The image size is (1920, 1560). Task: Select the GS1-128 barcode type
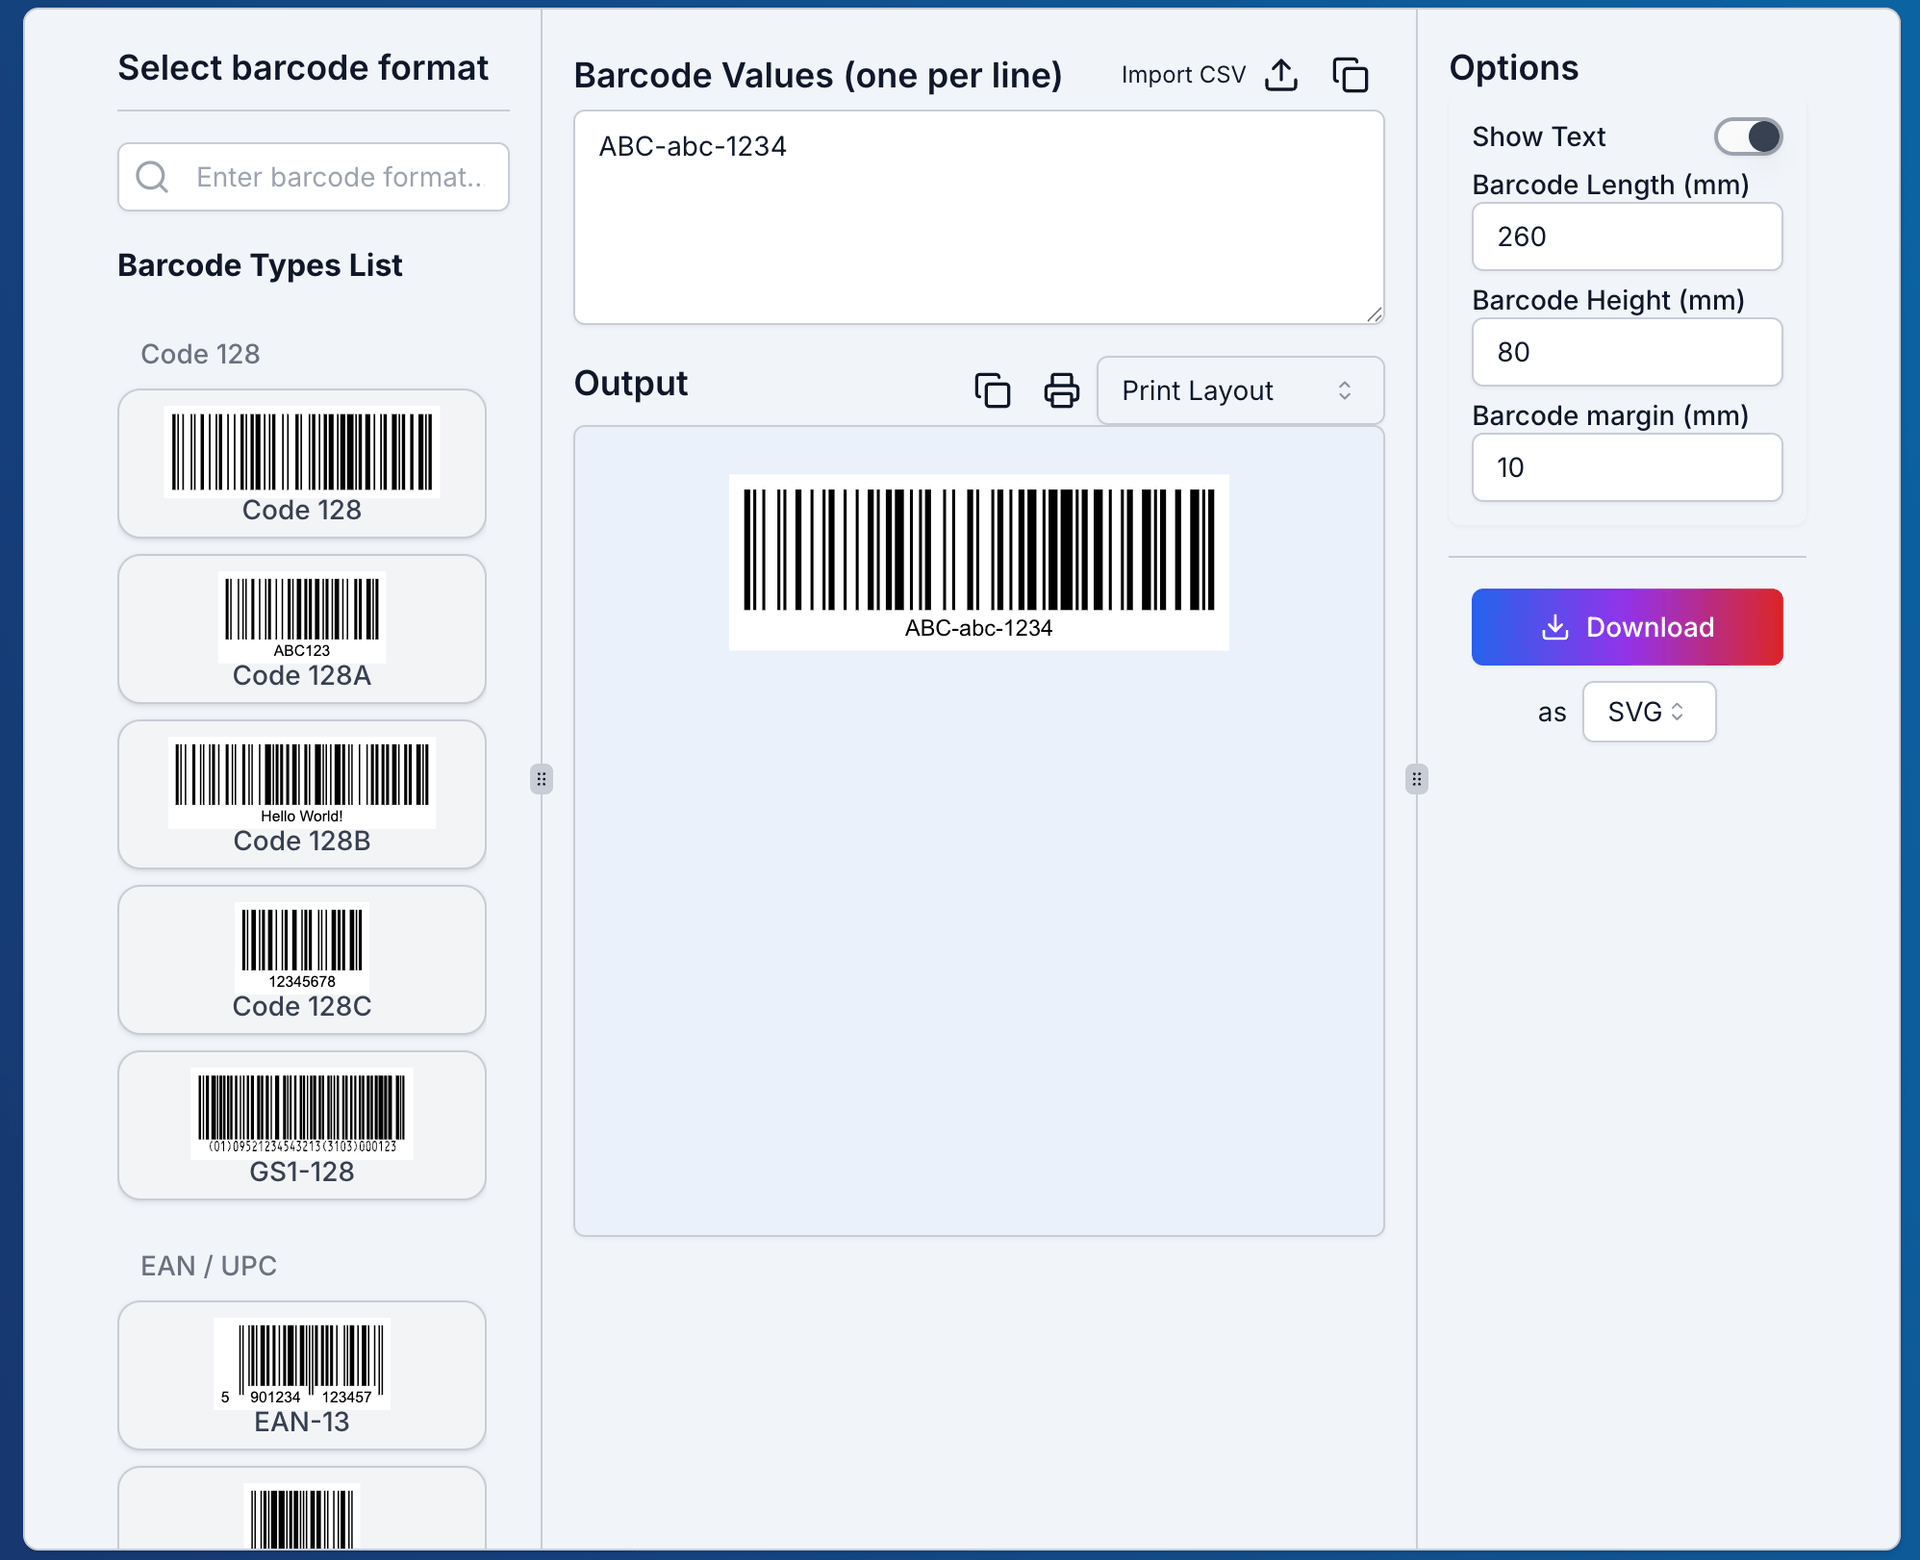(301, 1125)
